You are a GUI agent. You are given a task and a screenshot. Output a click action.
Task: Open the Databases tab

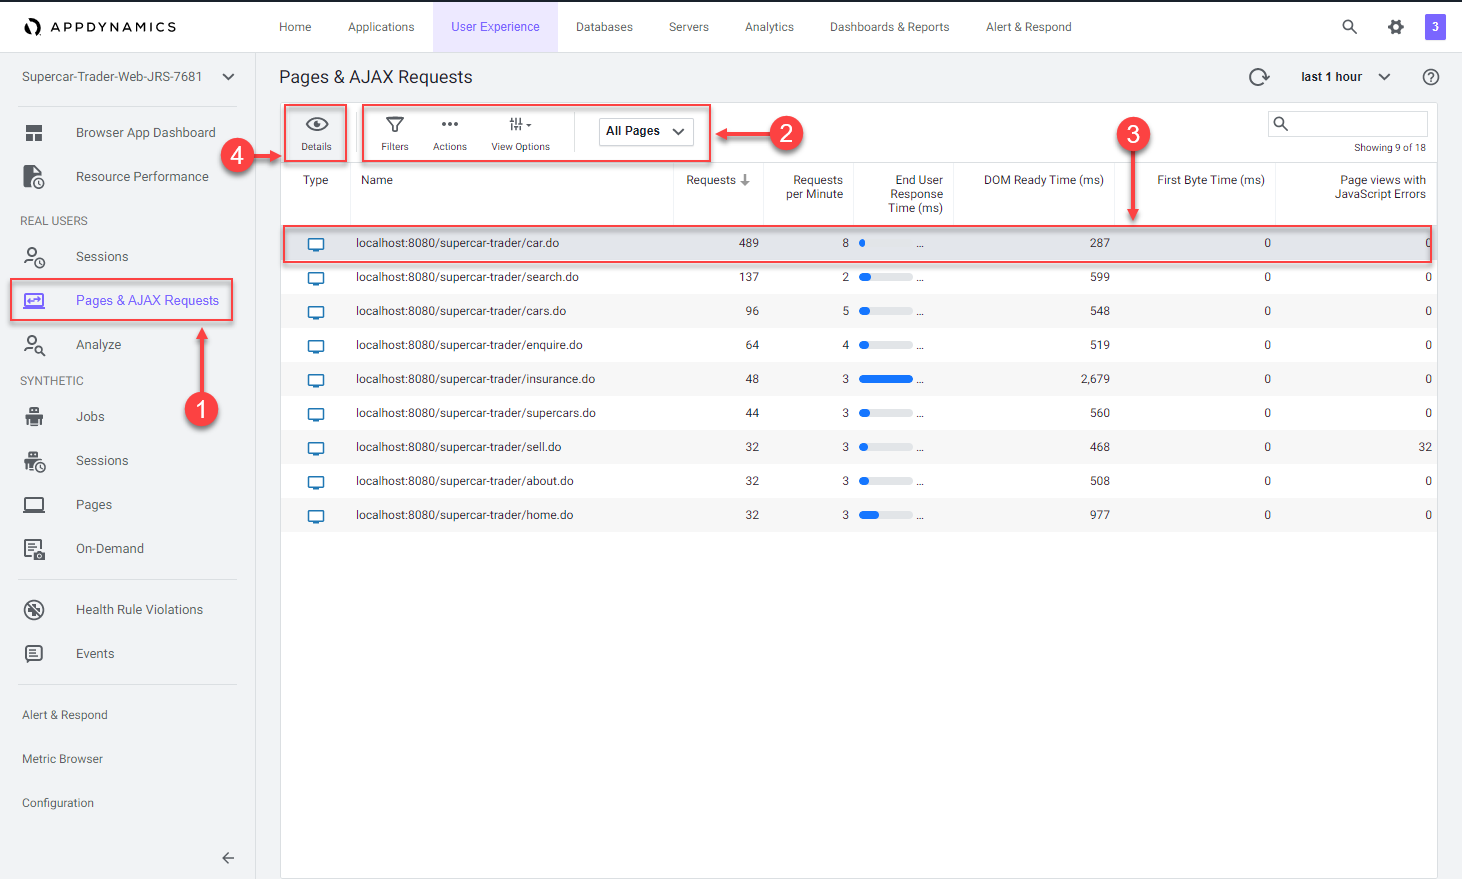point(604,27)
